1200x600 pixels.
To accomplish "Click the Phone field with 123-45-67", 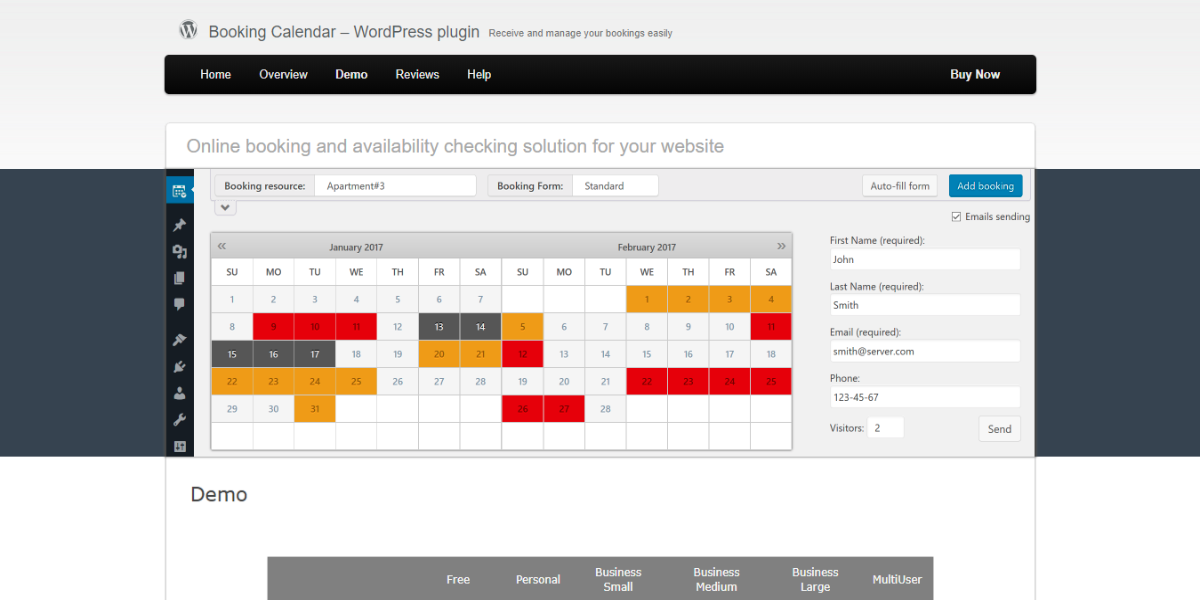I will (x=925, y=397).
